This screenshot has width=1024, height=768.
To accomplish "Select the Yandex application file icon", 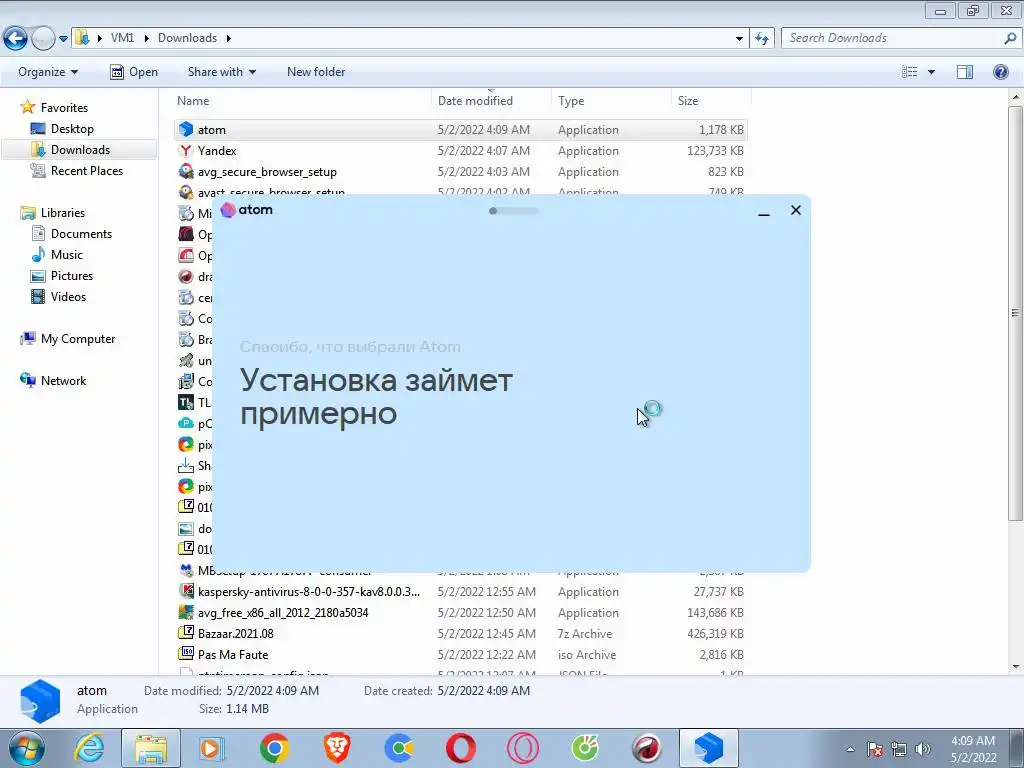I will pos(186,150).
